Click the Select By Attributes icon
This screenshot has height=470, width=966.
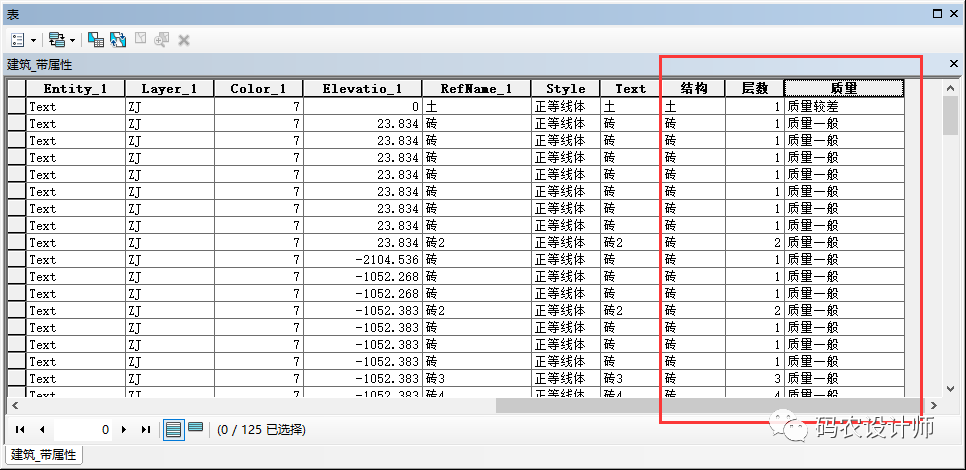(x=96, y=40)
